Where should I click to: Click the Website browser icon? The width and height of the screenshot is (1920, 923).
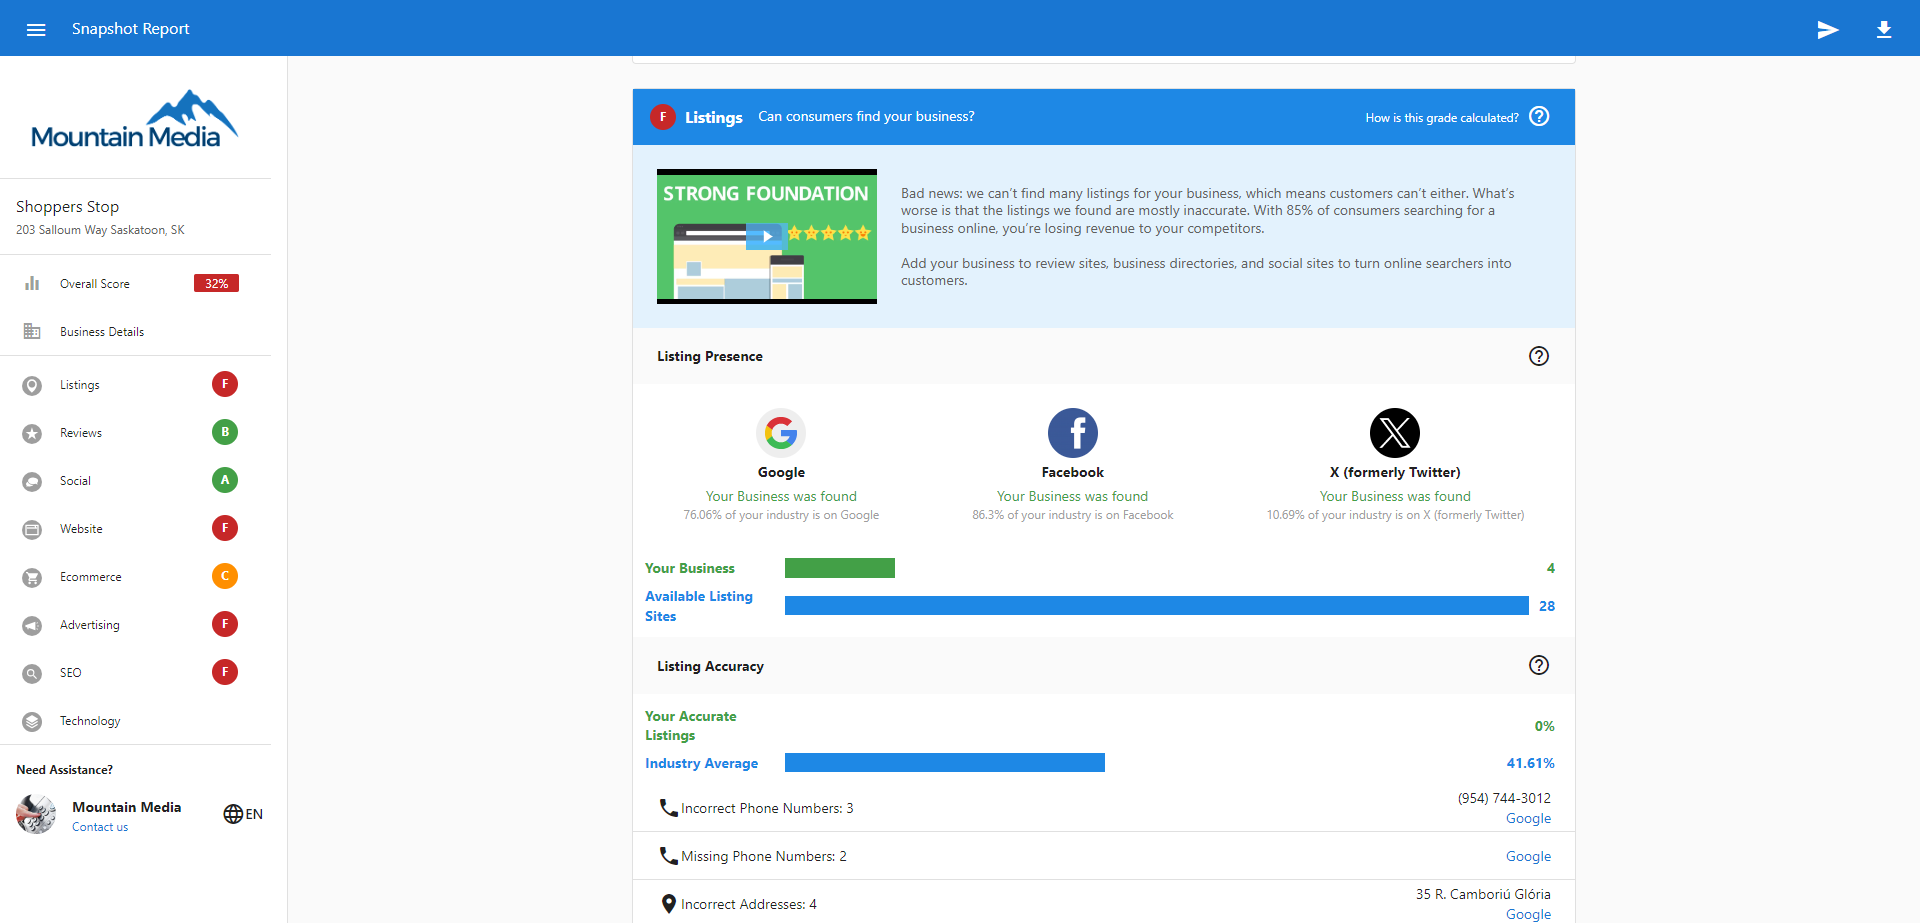pyautogui.click(x=32, y=529)
